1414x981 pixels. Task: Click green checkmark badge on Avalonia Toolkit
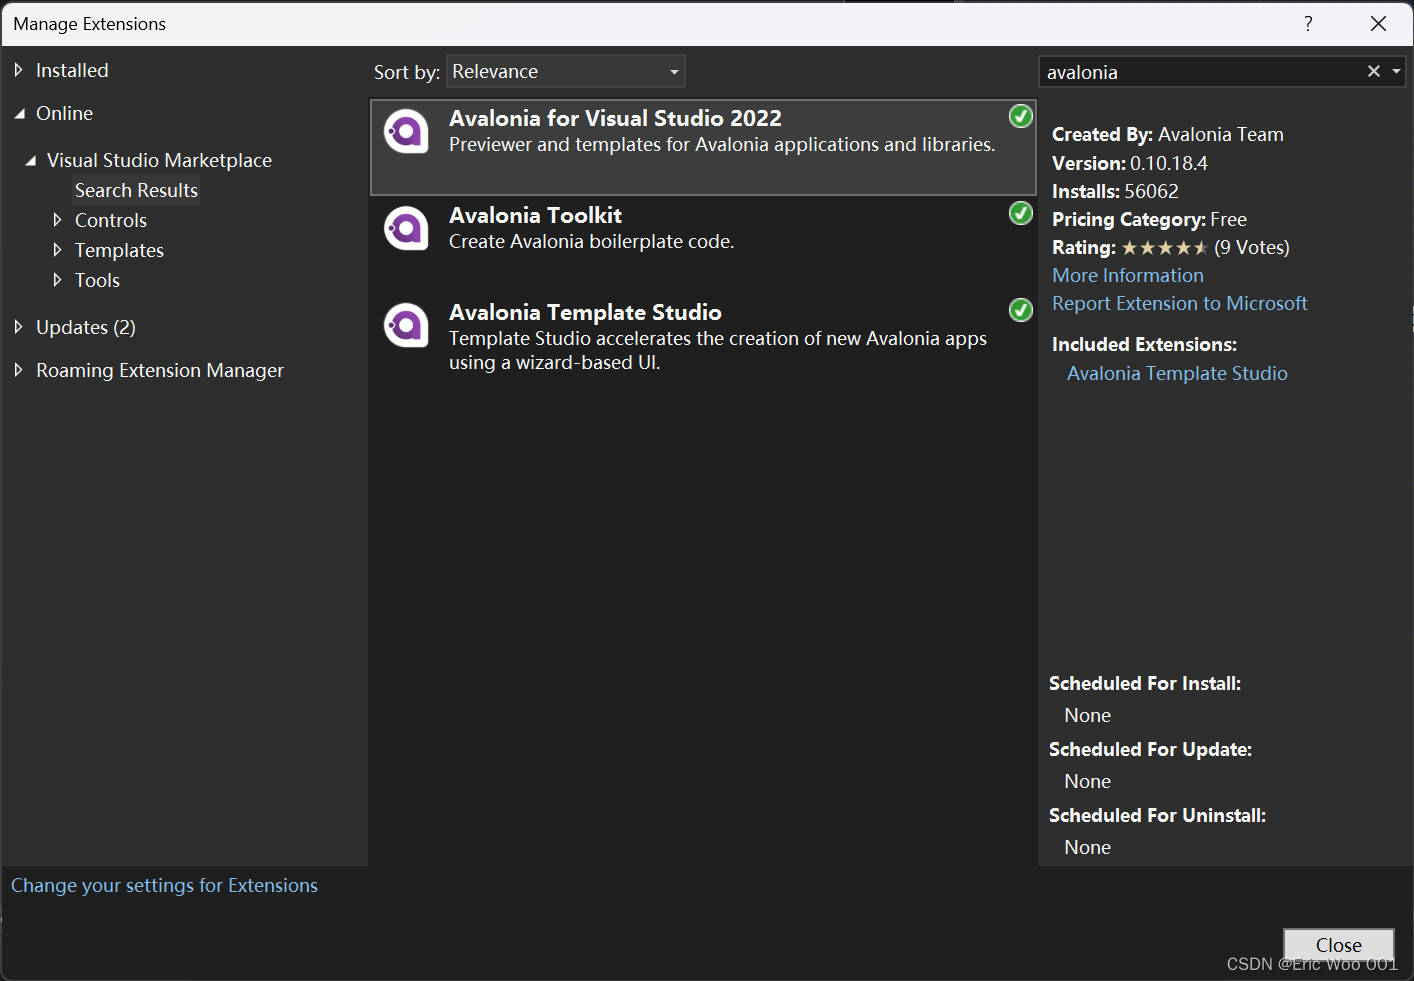click(1020, 213)
